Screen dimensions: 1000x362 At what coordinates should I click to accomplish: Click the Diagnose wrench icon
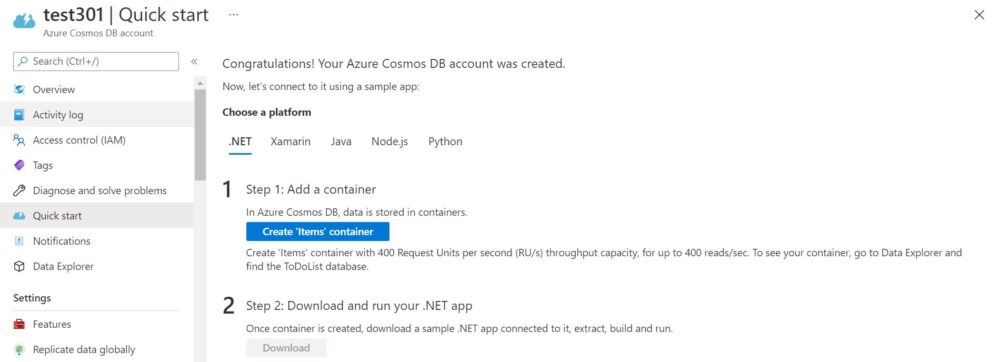pyautogui.click(x=19, y=191)
